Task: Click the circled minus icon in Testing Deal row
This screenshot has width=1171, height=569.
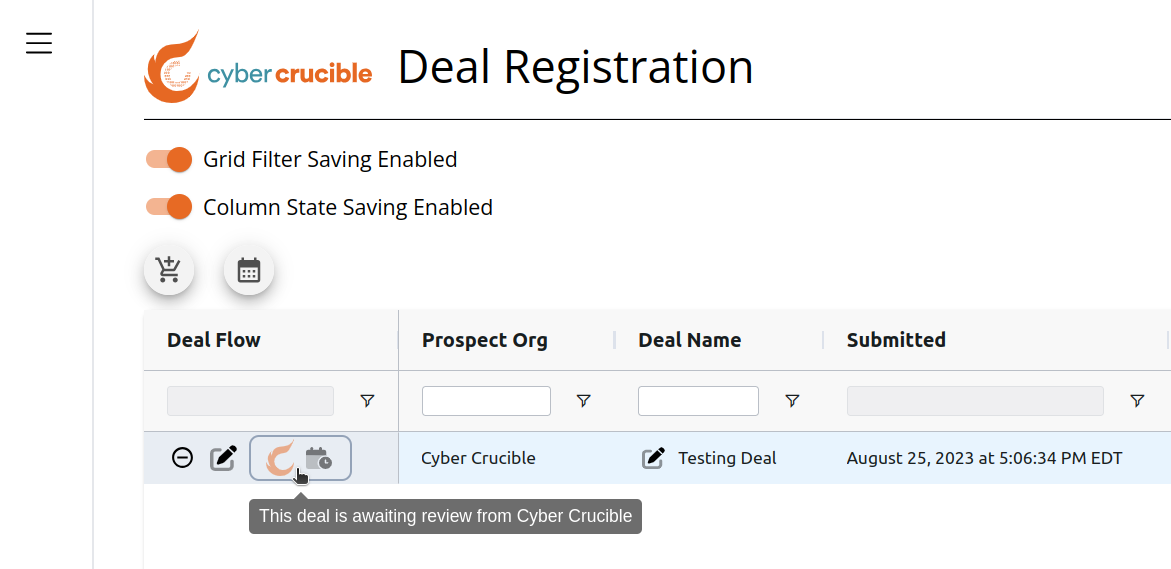Action: [182, 457]
